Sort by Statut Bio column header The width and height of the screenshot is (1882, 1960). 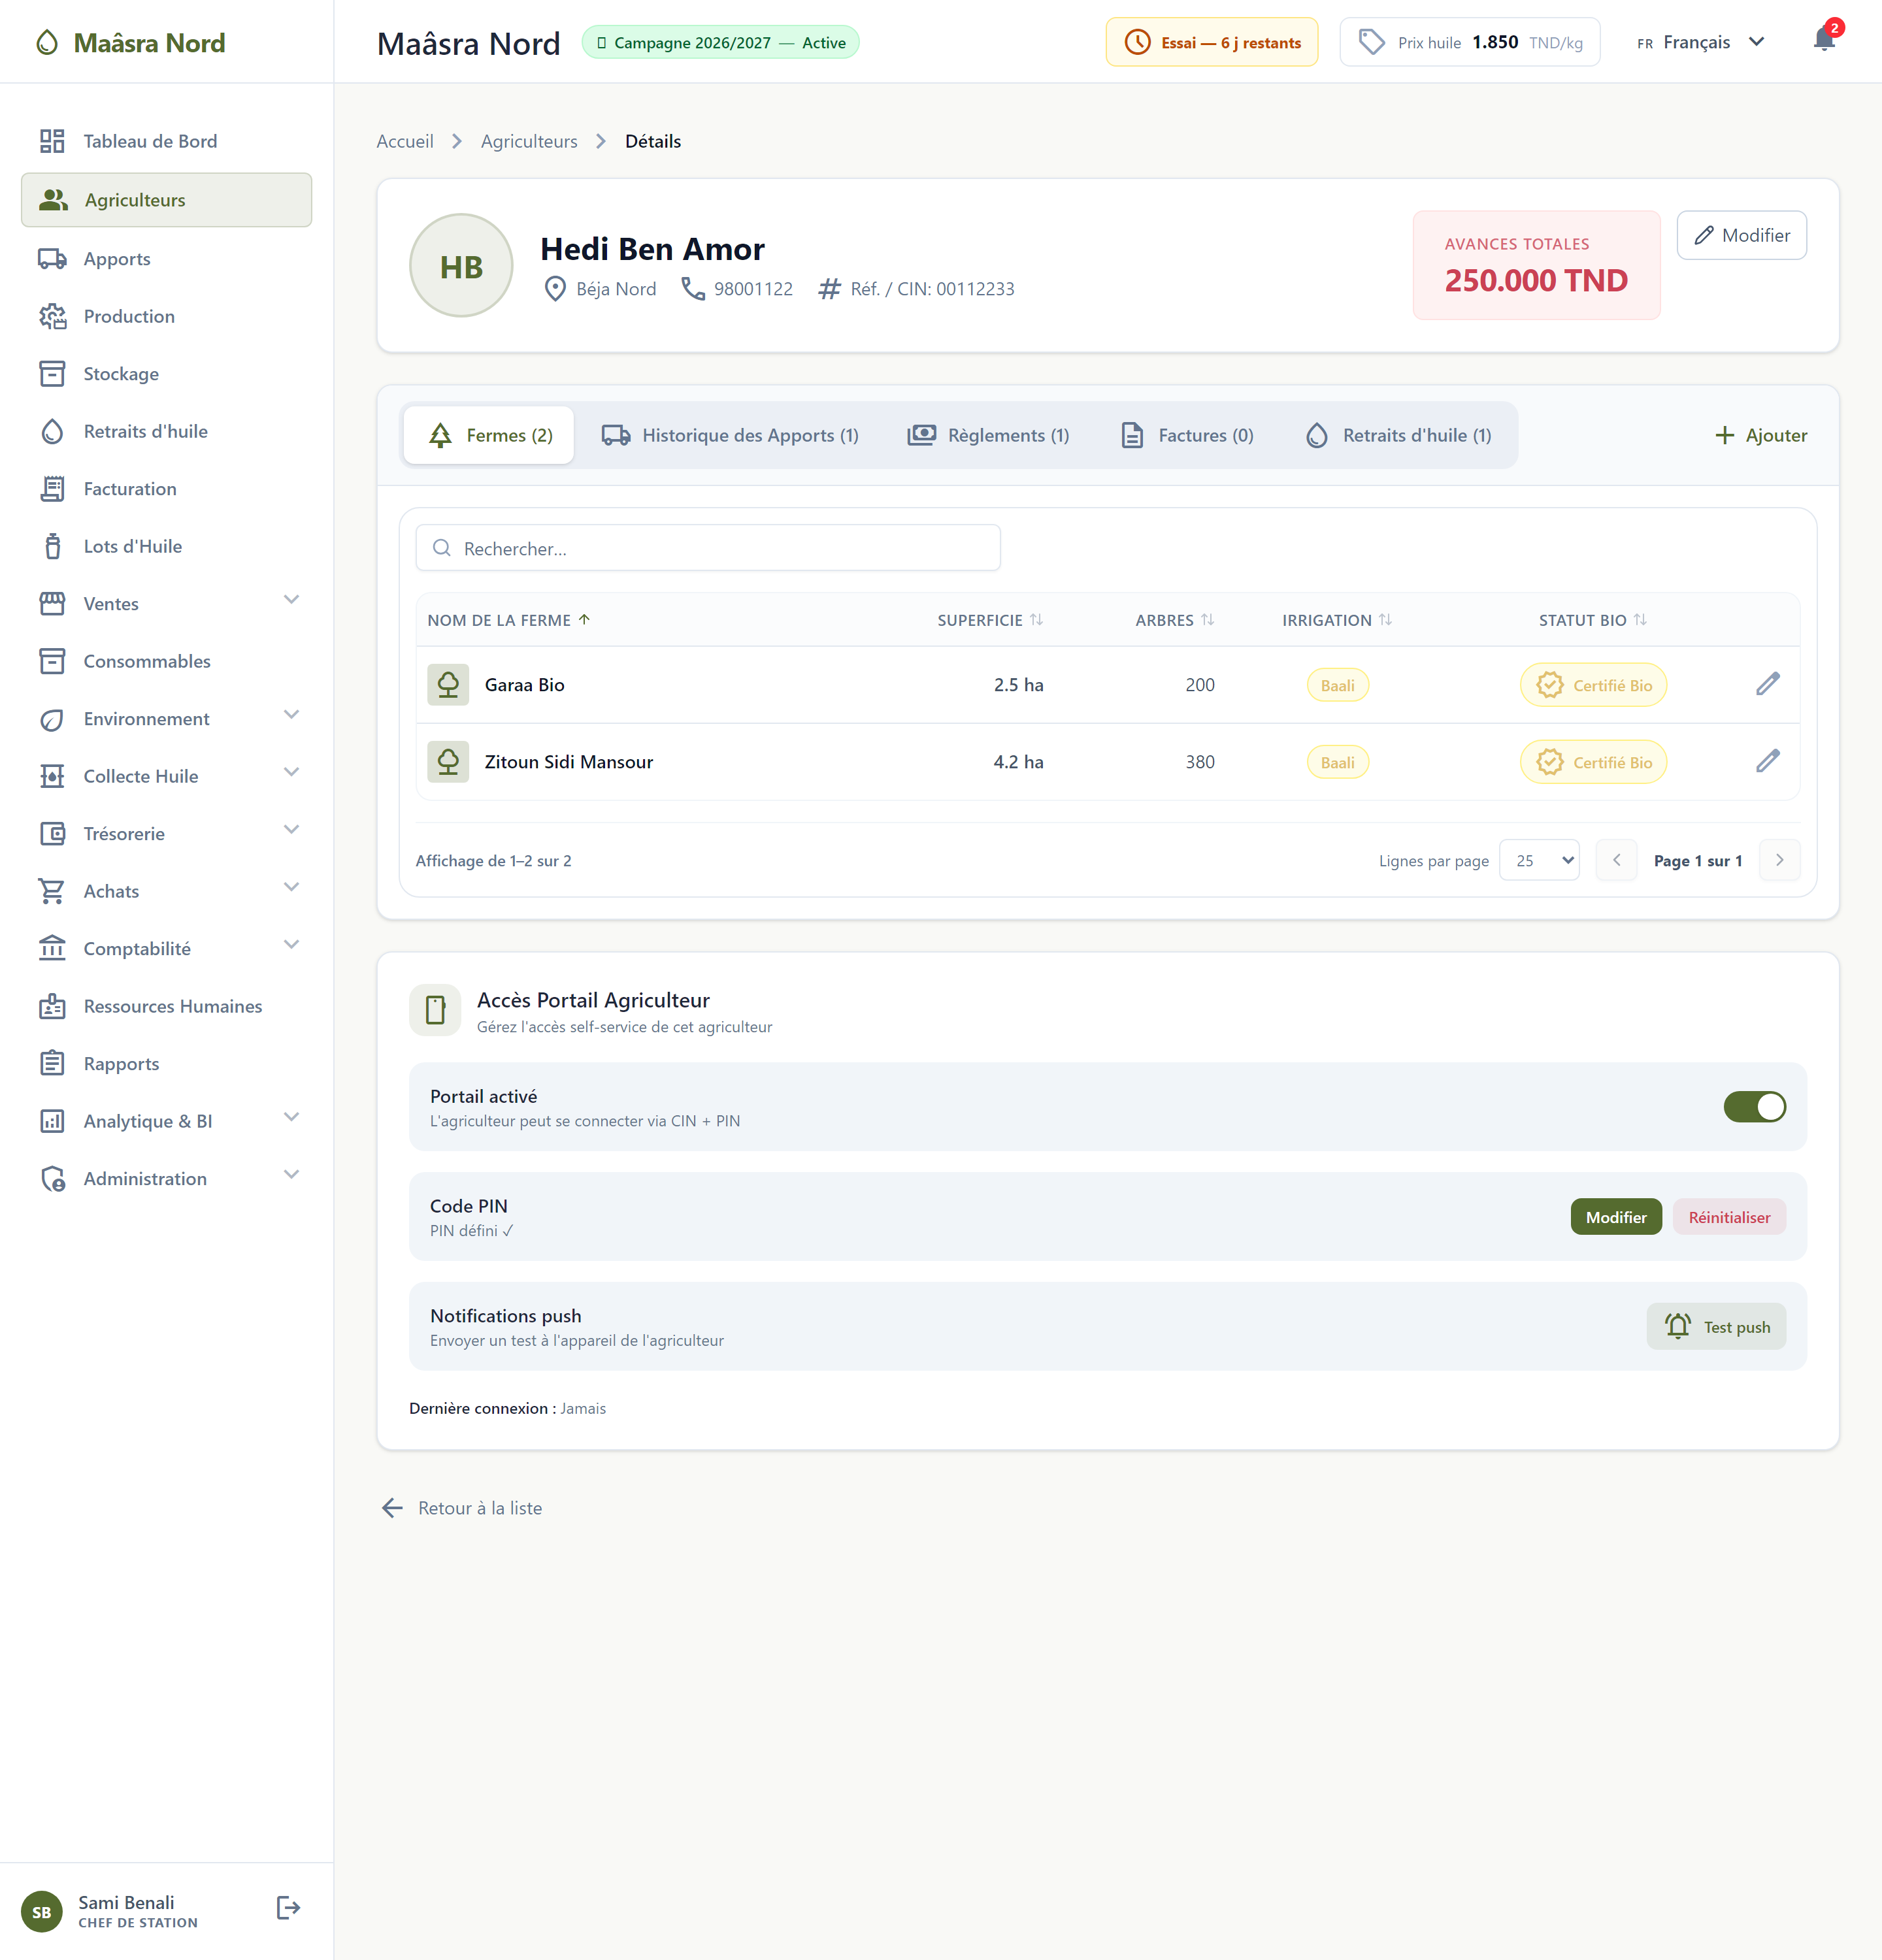(1593, 620)
